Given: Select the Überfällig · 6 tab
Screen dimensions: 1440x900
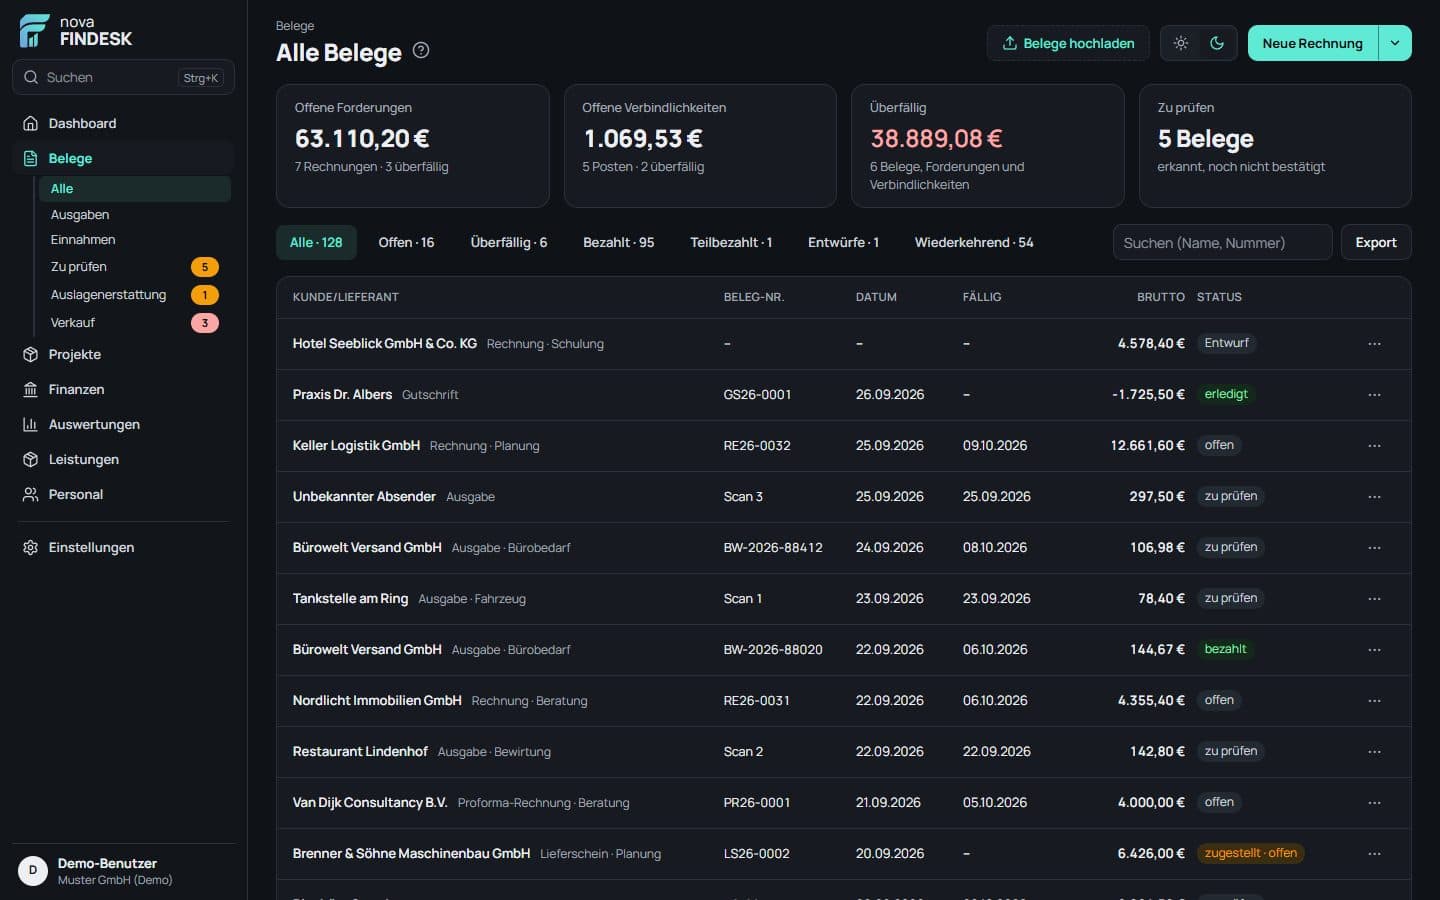Looking at the screenshot, I should point(508,242).
